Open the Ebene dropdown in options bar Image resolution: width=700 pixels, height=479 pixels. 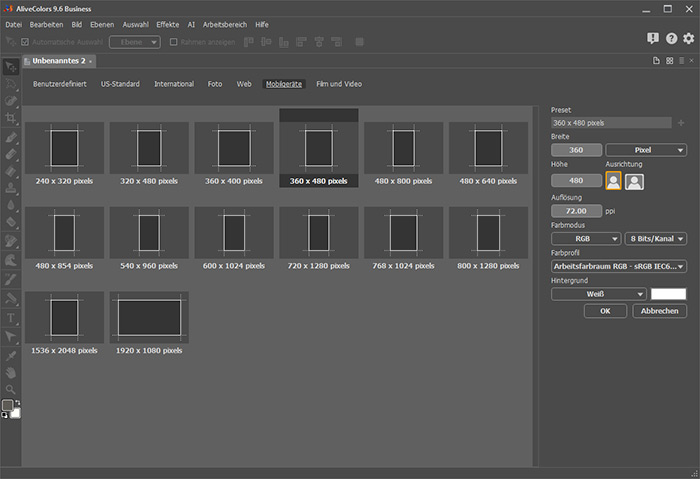[135, 42]
